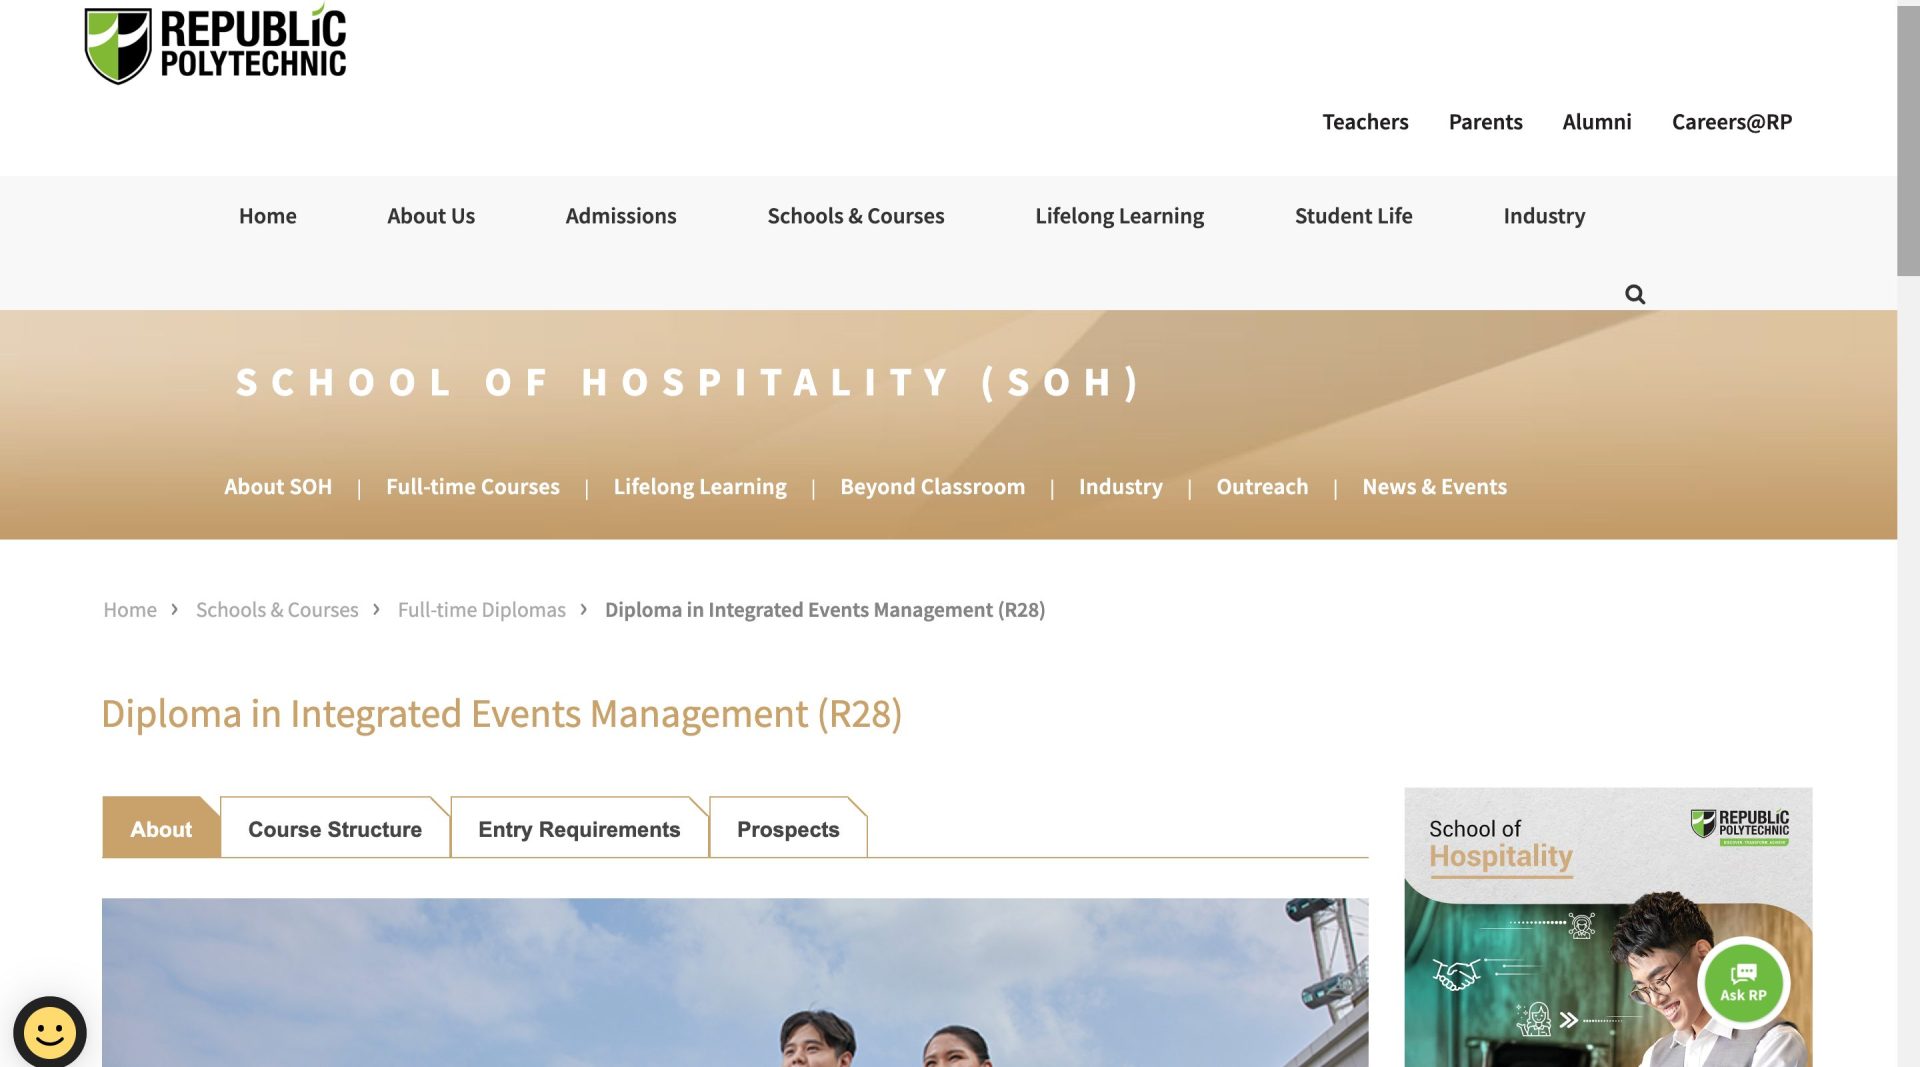Image resolution: width=1920 pixels, height=1067 pixels.
Task: Click the Teachers link
Action: click(1365, 122)
